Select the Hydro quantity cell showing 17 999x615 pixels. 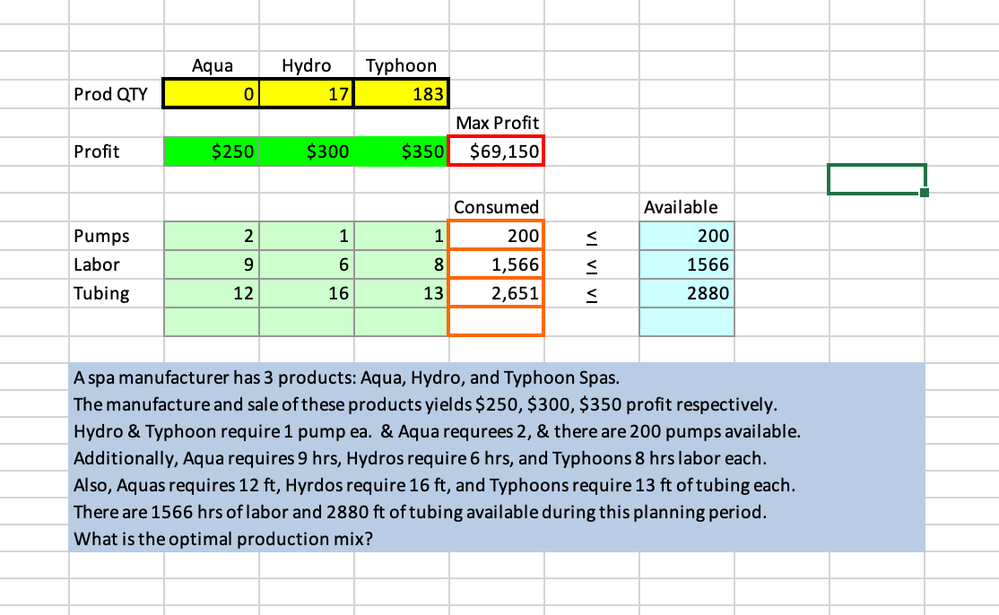pos(306,94)
